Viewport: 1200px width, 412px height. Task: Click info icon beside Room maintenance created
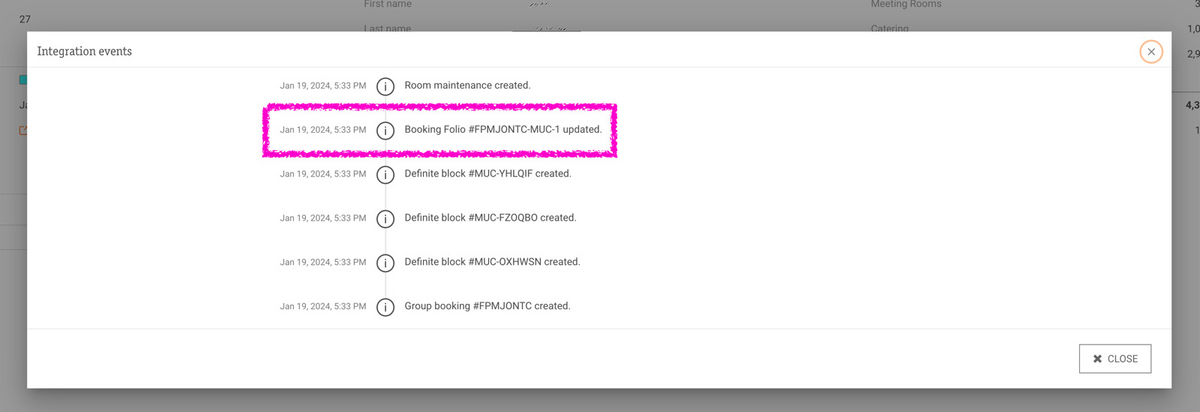pos(385,86)
